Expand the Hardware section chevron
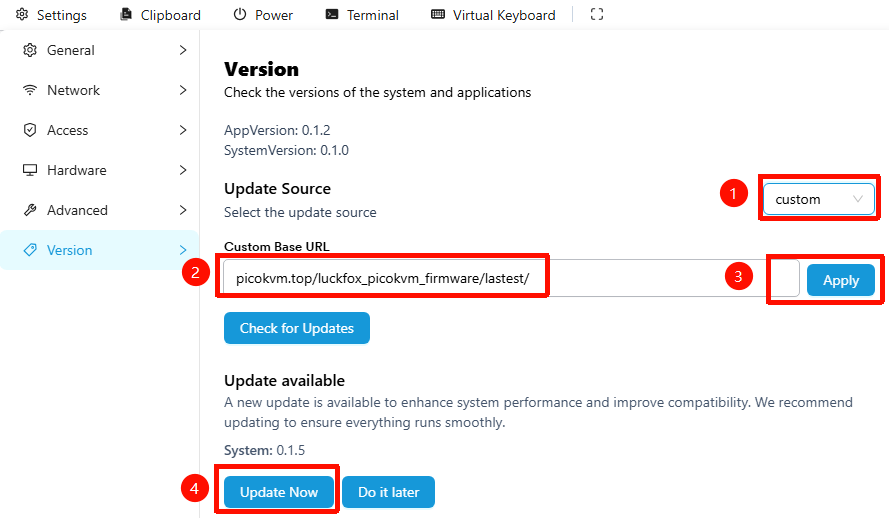The height and width of the screenshot is (518, 889). 183,170
